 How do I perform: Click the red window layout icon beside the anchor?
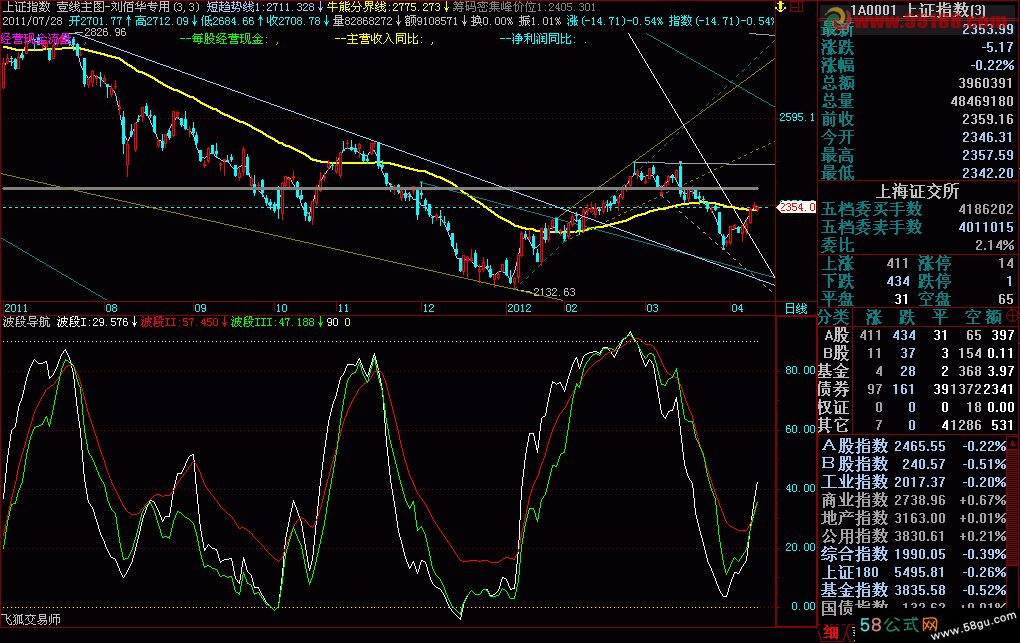tap(796, 7)
